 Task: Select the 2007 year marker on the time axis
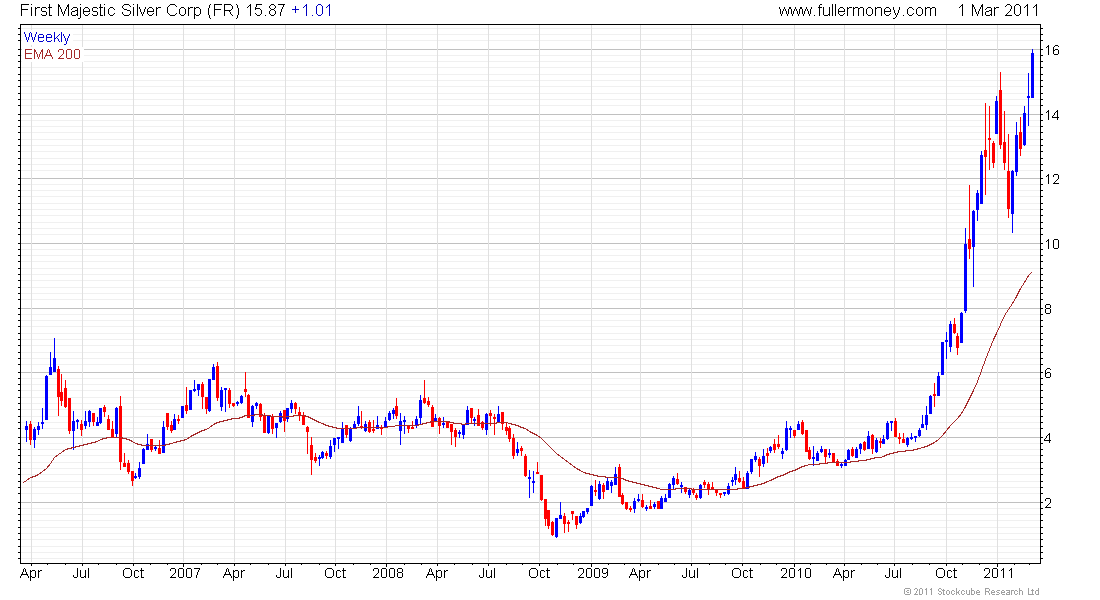[x=185, y=573]
